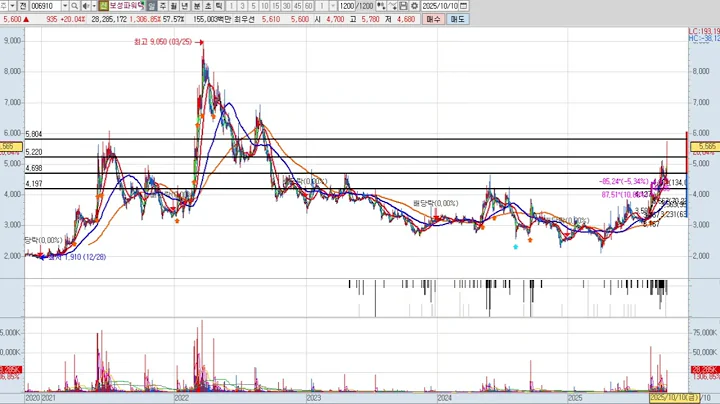Click the LC:193.19 label
The image size is (720, 404).
(704, 31)
